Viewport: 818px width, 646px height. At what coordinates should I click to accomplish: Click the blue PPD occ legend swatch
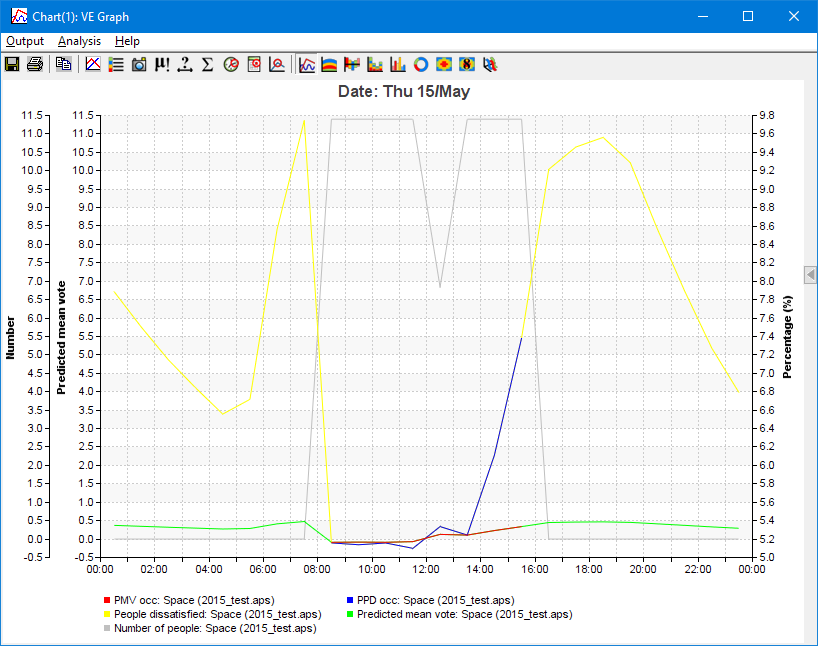(350, 600)
